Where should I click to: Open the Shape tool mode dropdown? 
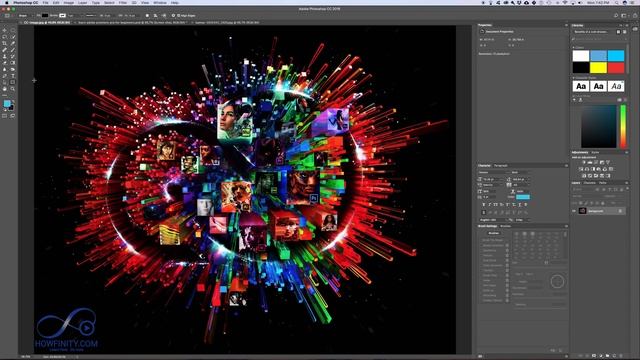tap(27, 16)
